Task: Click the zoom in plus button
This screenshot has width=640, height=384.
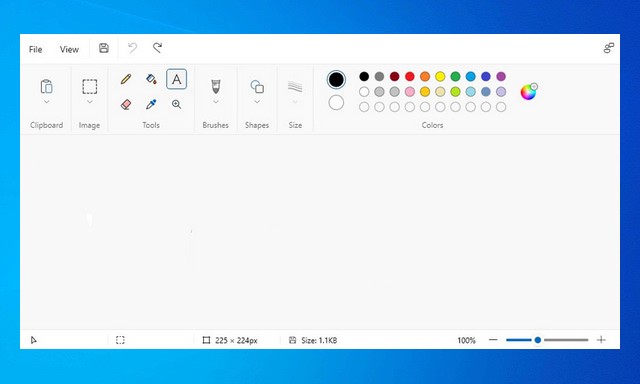Action: 601,340
